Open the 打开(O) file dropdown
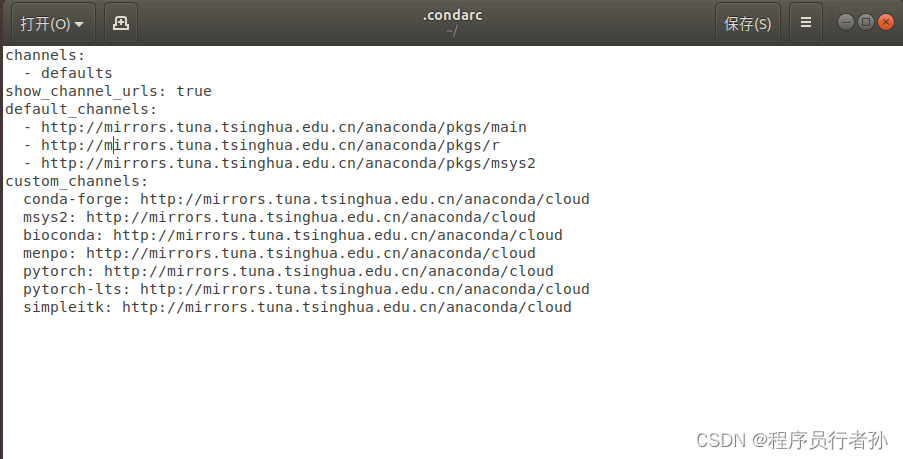 pos(52,23)
